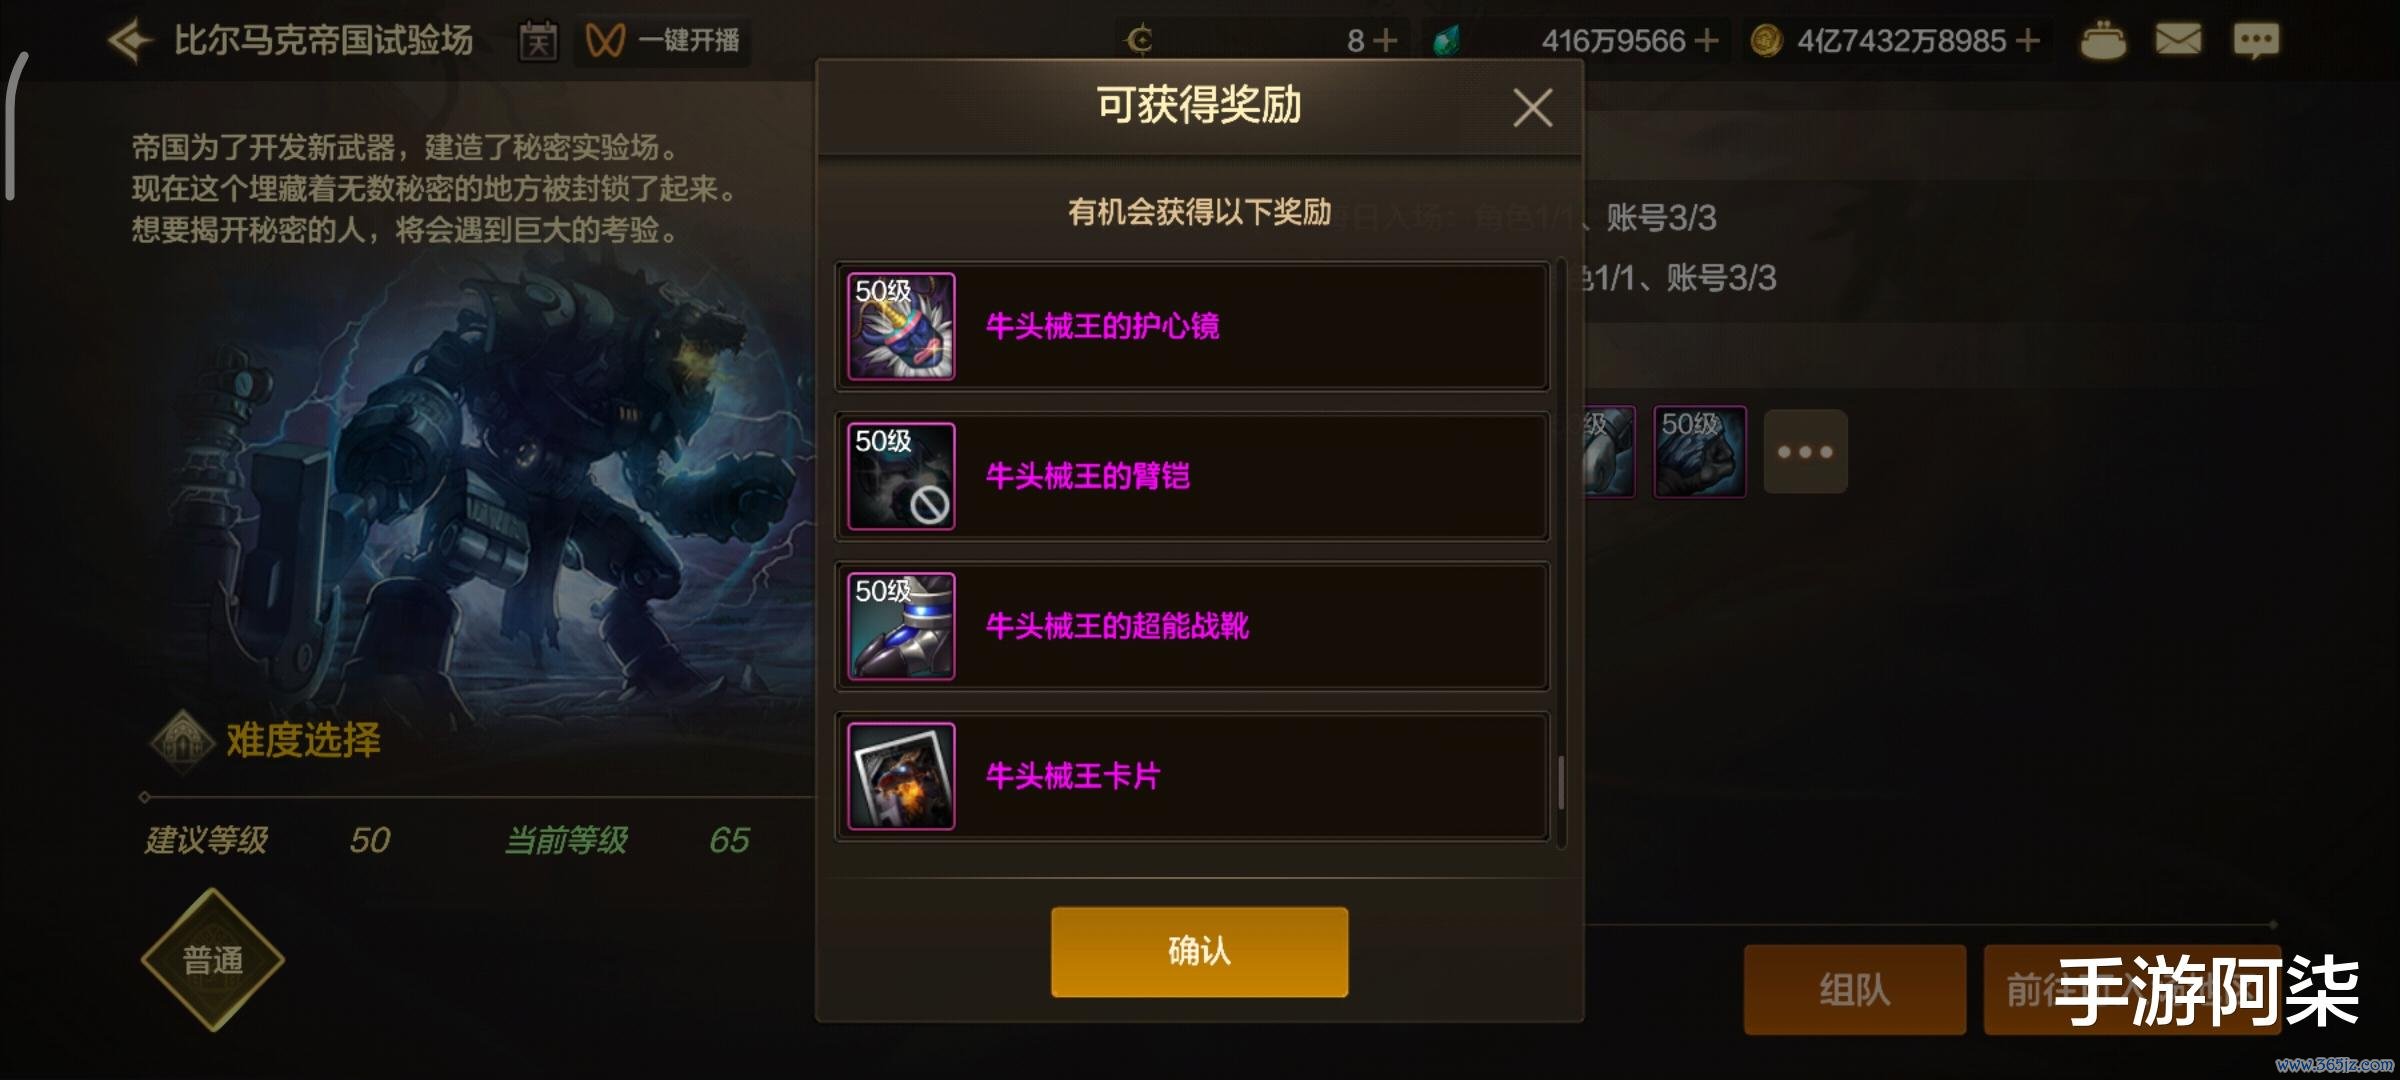Open the pot-shaped shop icon

tap(2103, 41)
